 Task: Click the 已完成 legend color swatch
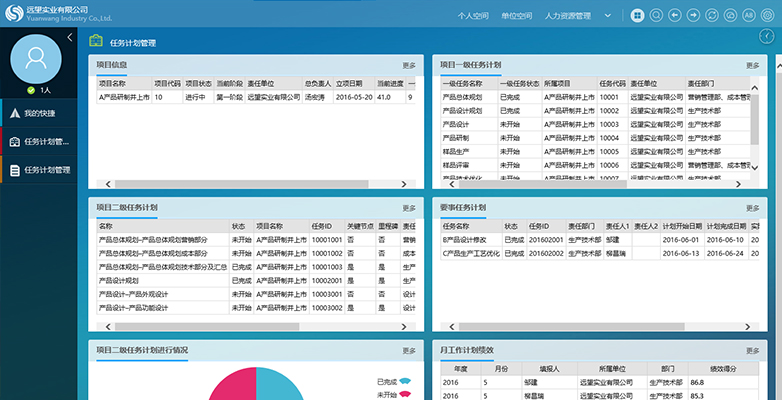[407, 381]
